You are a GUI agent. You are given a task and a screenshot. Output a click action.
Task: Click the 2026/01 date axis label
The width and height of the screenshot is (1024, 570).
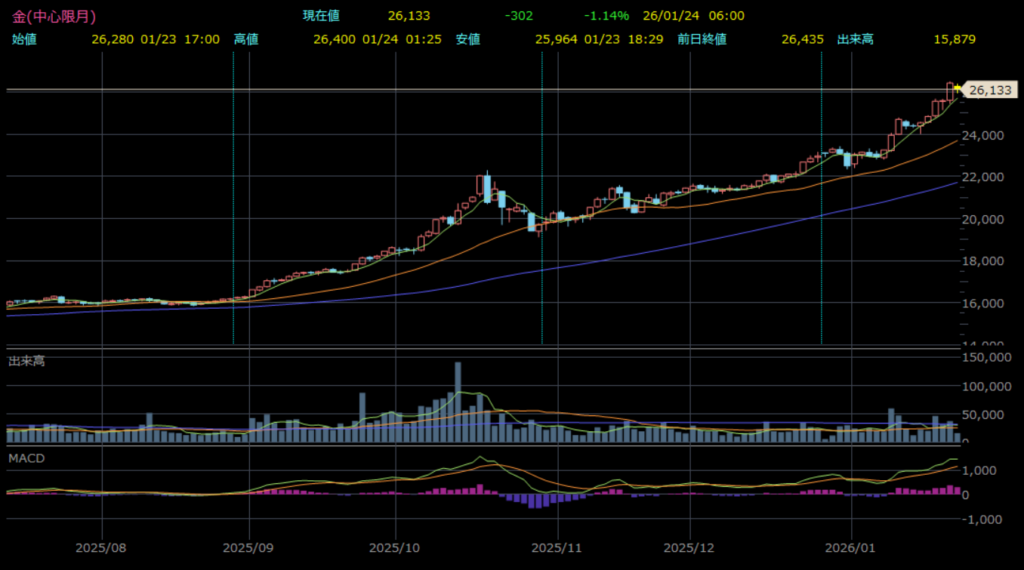click(852, 548)
